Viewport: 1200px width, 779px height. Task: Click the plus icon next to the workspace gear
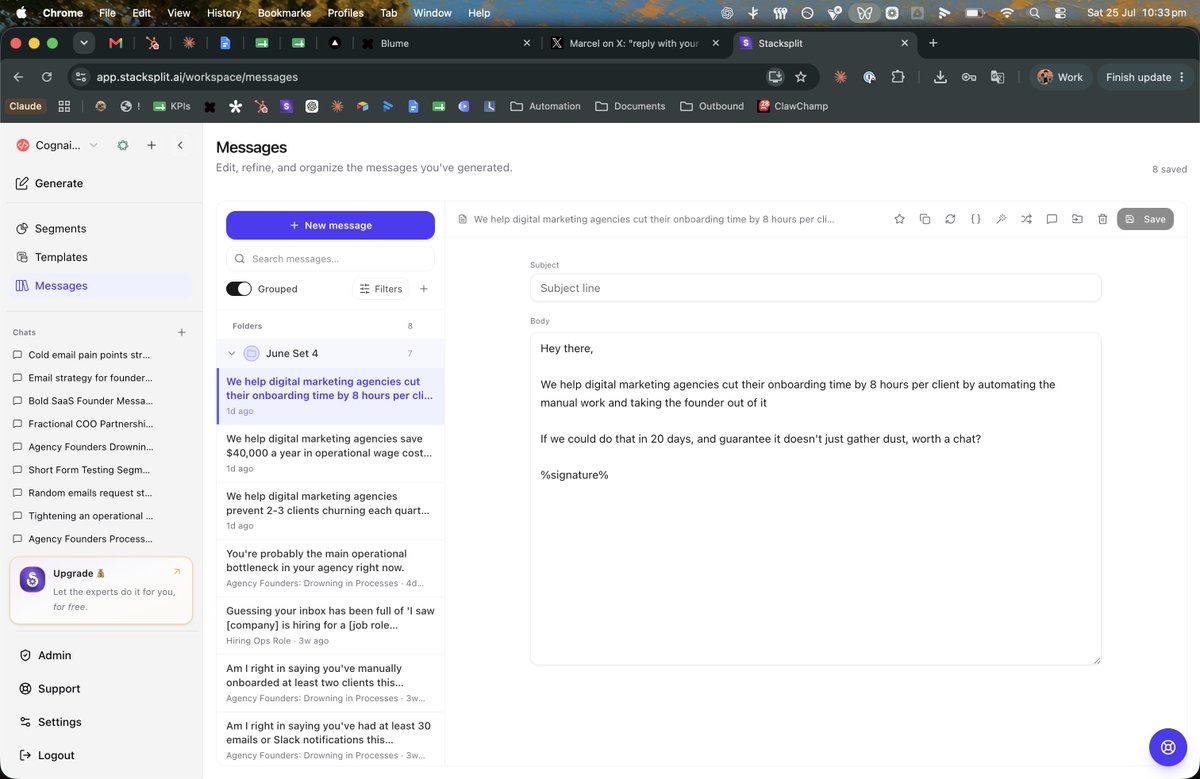(151, 145)
